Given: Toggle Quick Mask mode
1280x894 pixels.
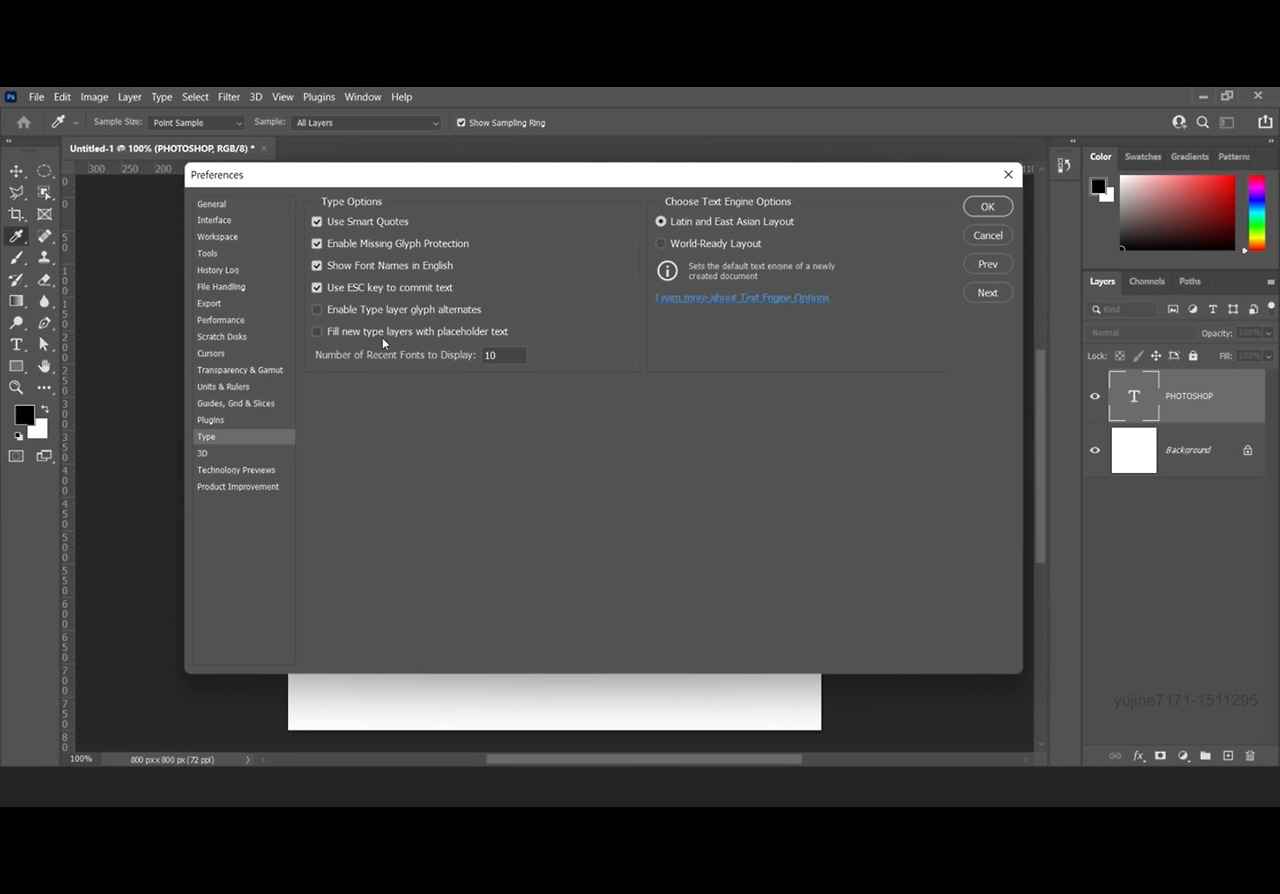Looking at the screenshot, I should click(17, 456).
